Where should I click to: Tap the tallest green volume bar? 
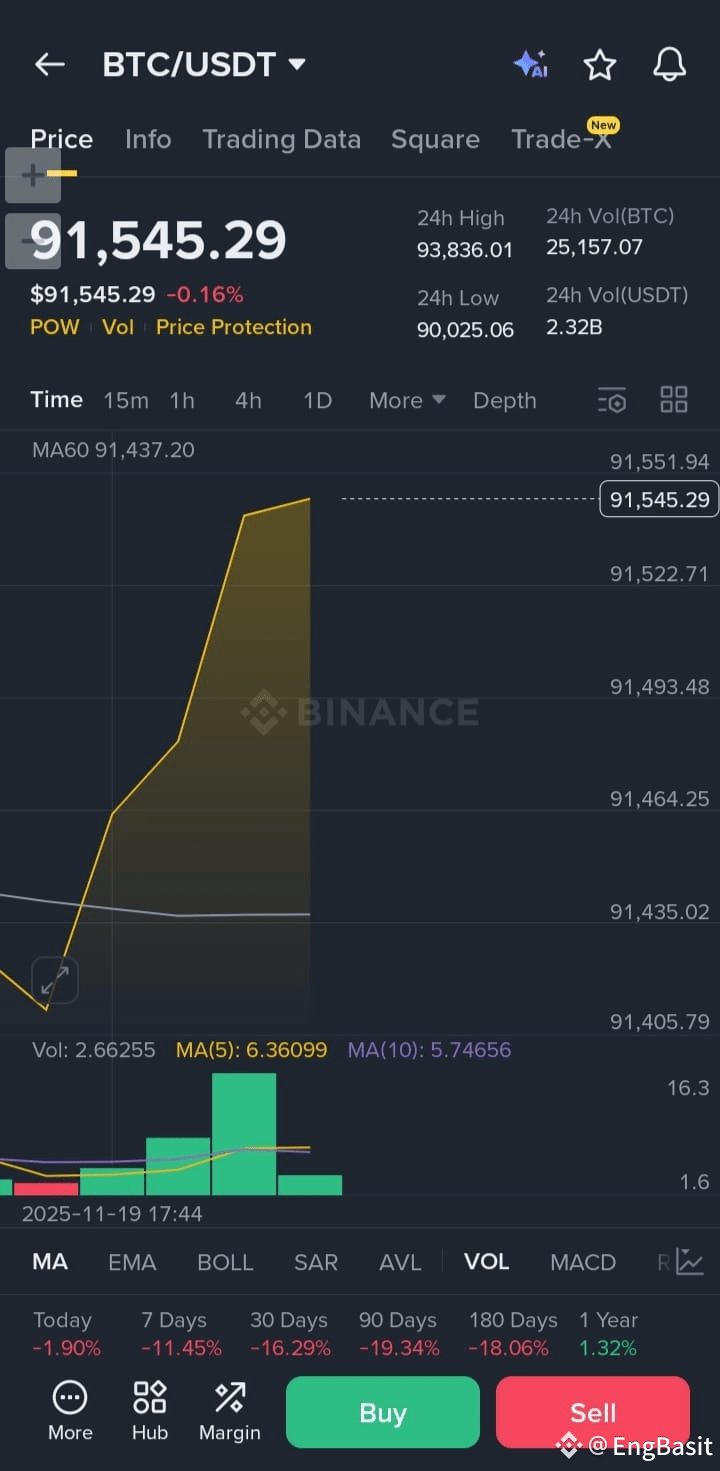[244, 1134]
